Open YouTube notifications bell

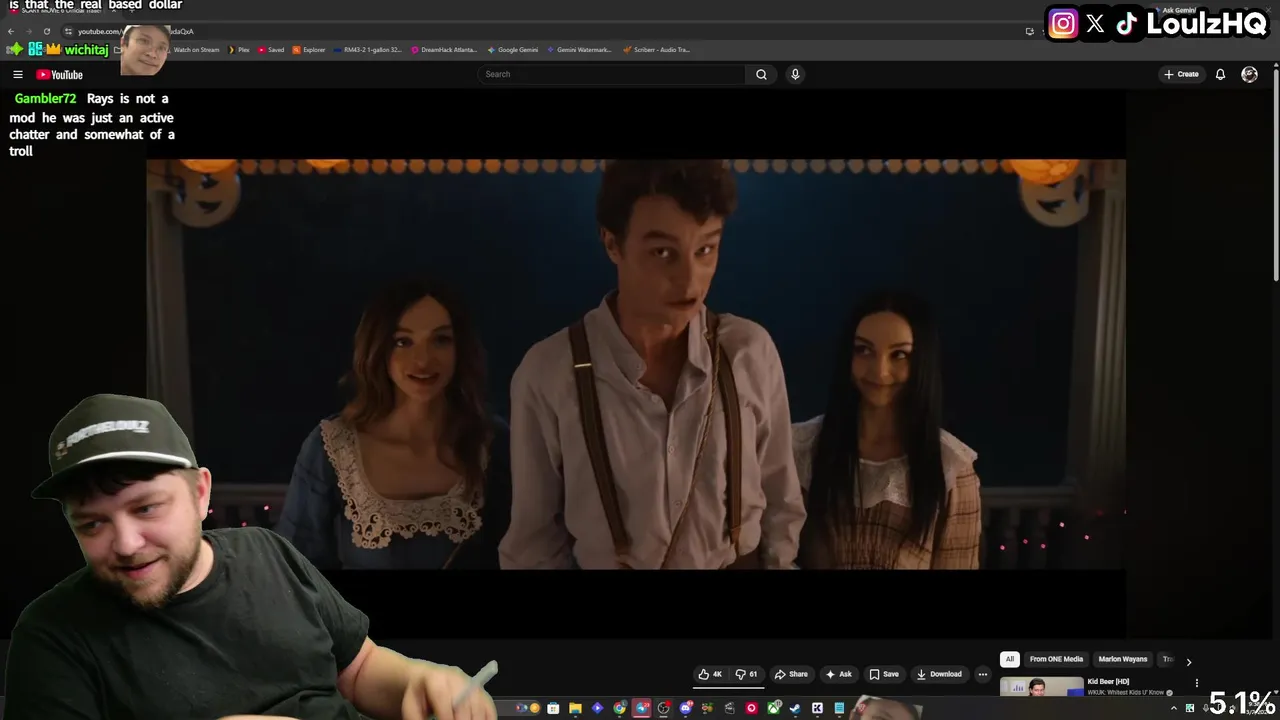pos(1220,74)
